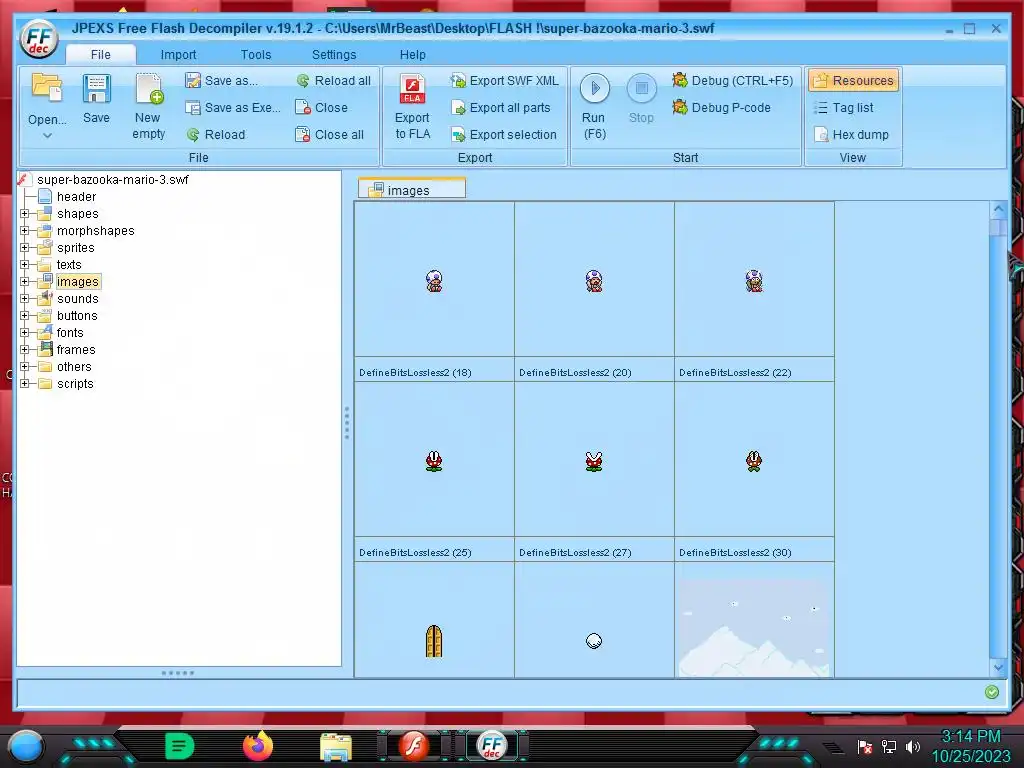Viewport: 1024px width, 768px height.
Task: Expand the fonts tree node
Action: tap(25, 332)
